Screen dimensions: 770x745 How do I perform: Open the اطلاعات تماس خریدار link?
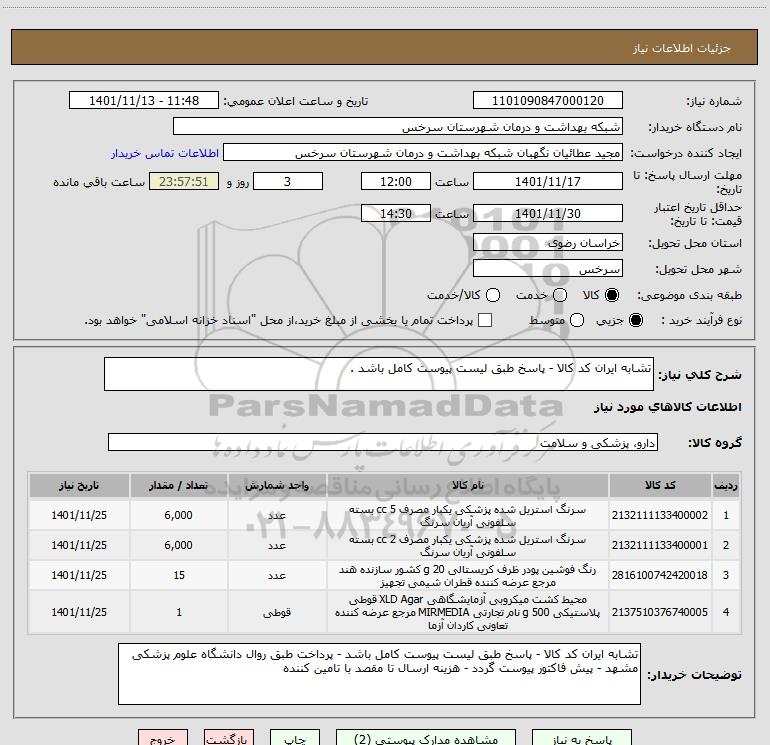[165, 153]
